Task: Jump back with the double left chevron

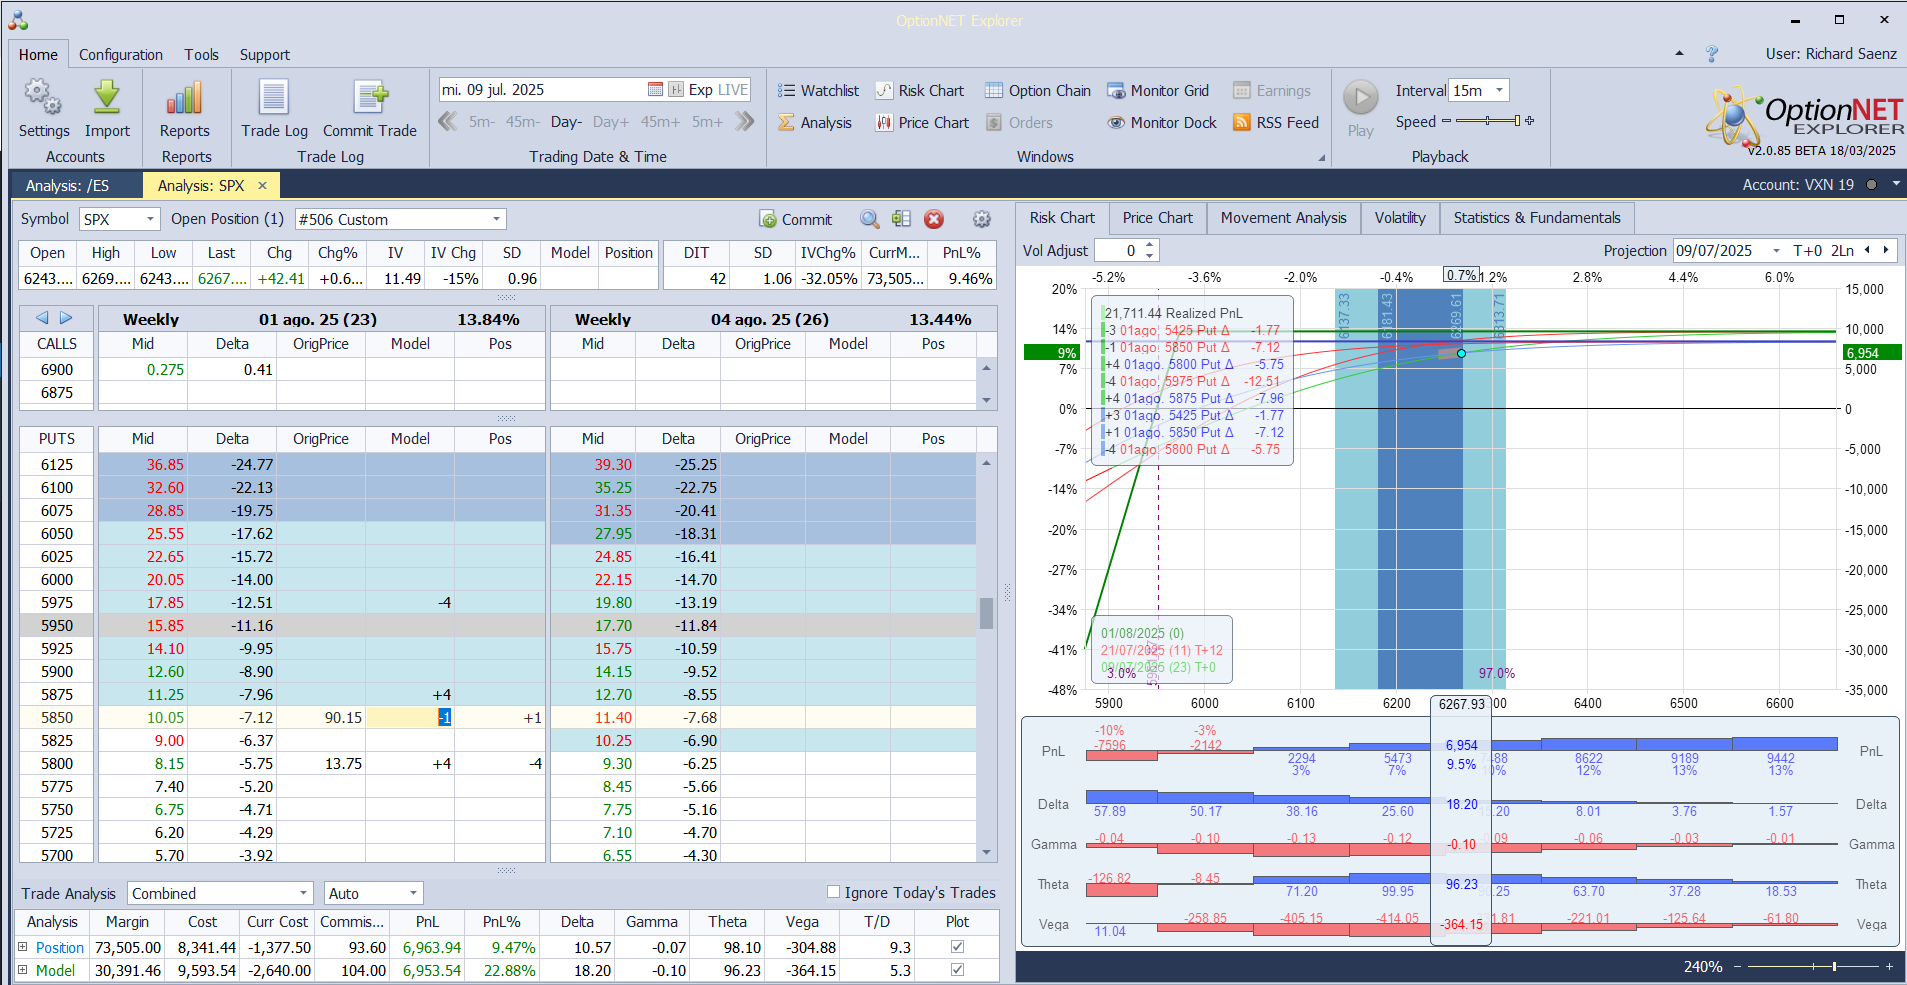Action: (x=448, y=121)
